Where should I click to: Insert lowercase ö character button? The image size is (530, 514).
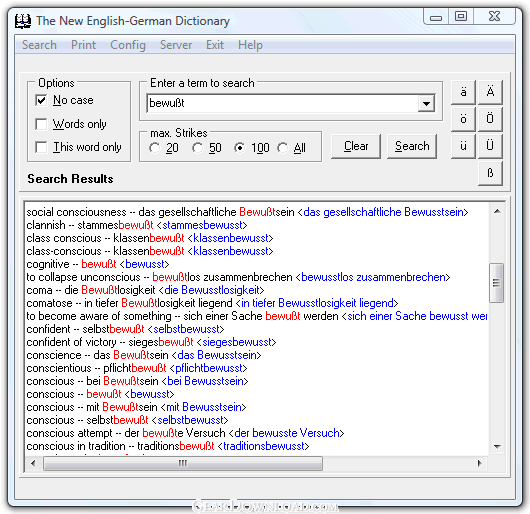pyautogui.click(x=463, y=119)
